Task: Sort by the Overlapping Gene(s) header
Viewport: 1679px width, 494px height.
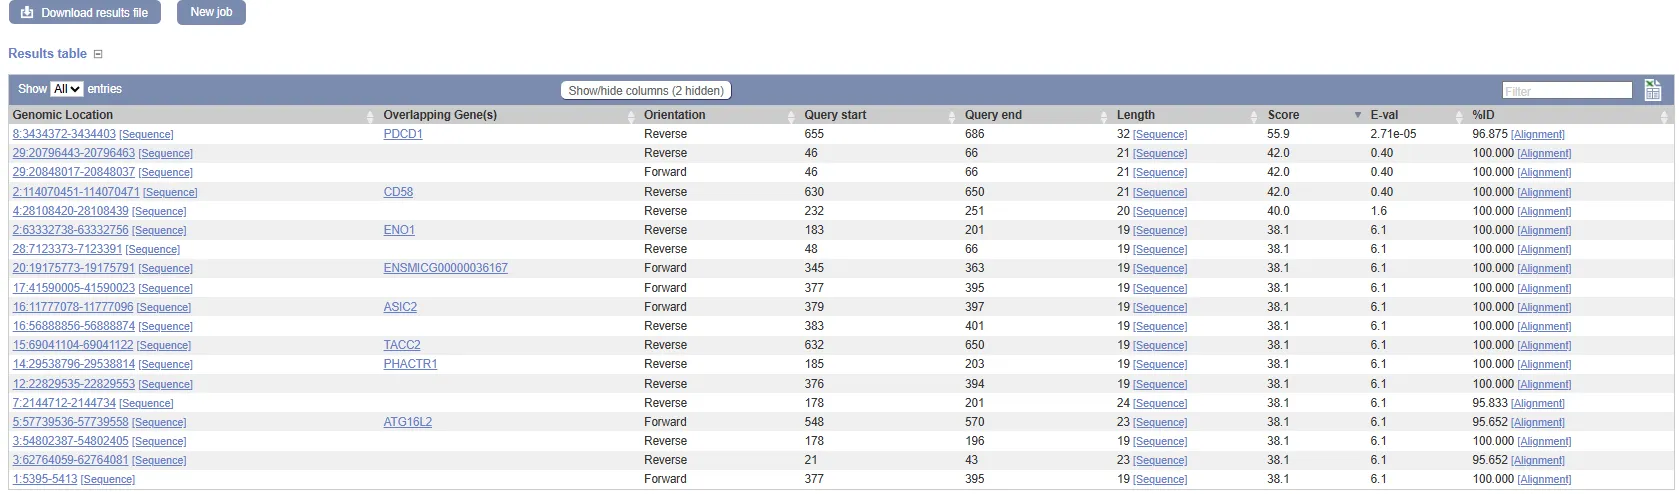Action: click(x=440, y=115)
